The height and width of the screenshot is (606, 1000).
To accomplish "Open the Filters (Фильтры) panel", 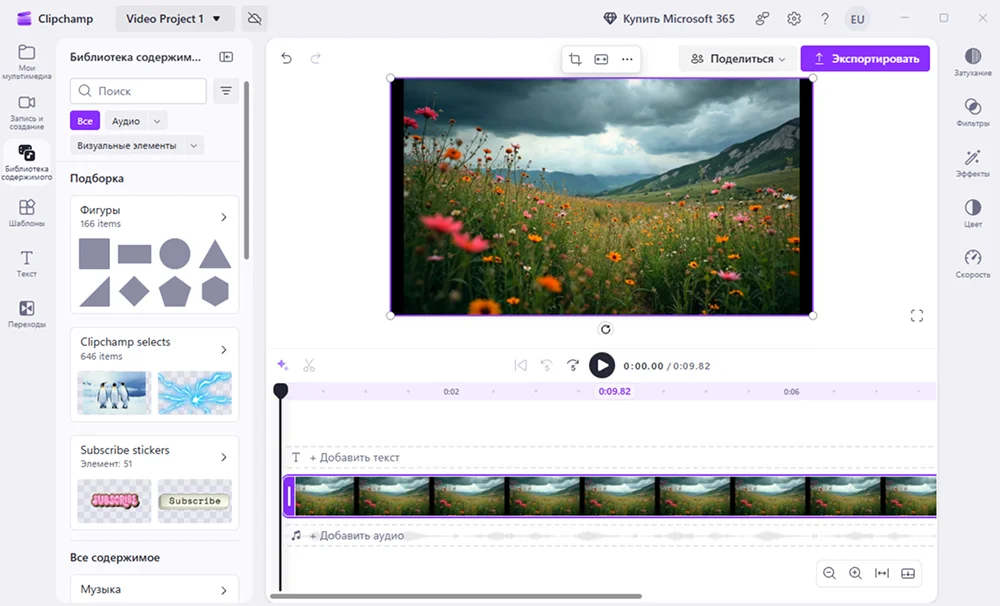I will (x=972, y=112).
